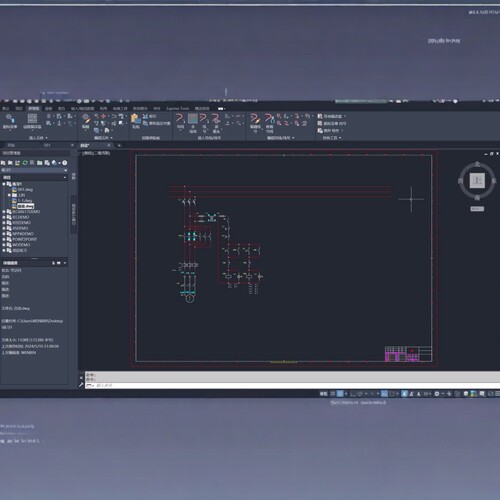
Task: Add a new drawing tab with plus button
Action: point(119,145)
